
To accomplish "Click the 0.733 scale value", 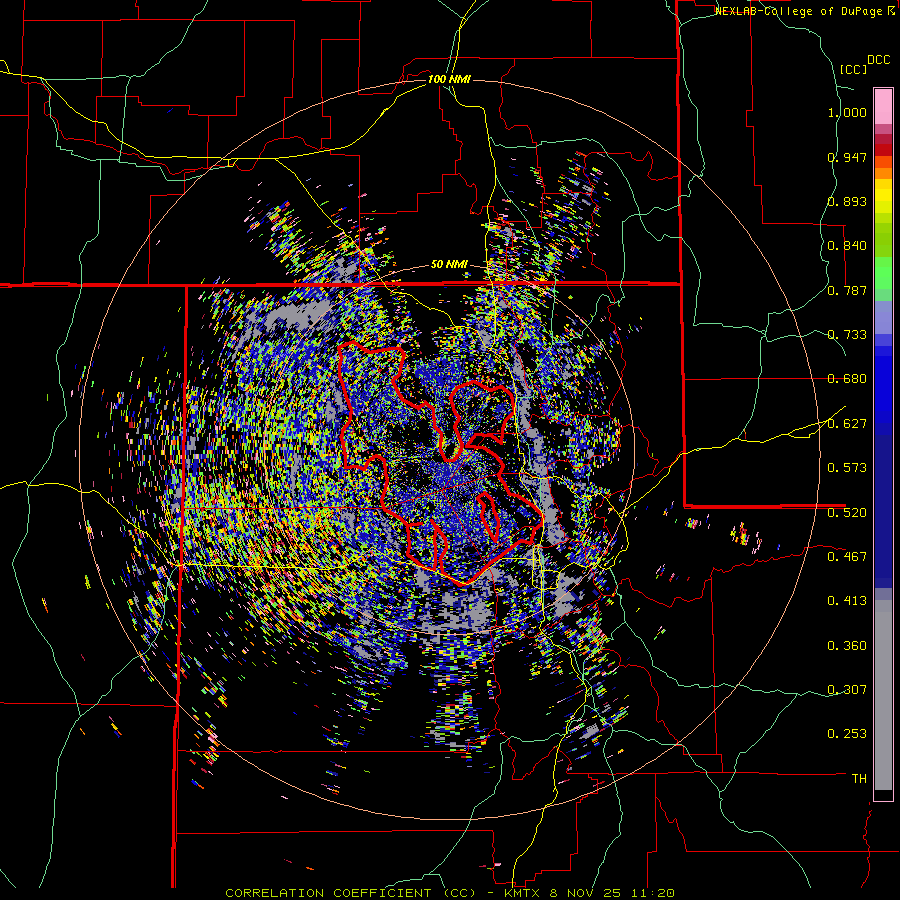I will 847,335.
